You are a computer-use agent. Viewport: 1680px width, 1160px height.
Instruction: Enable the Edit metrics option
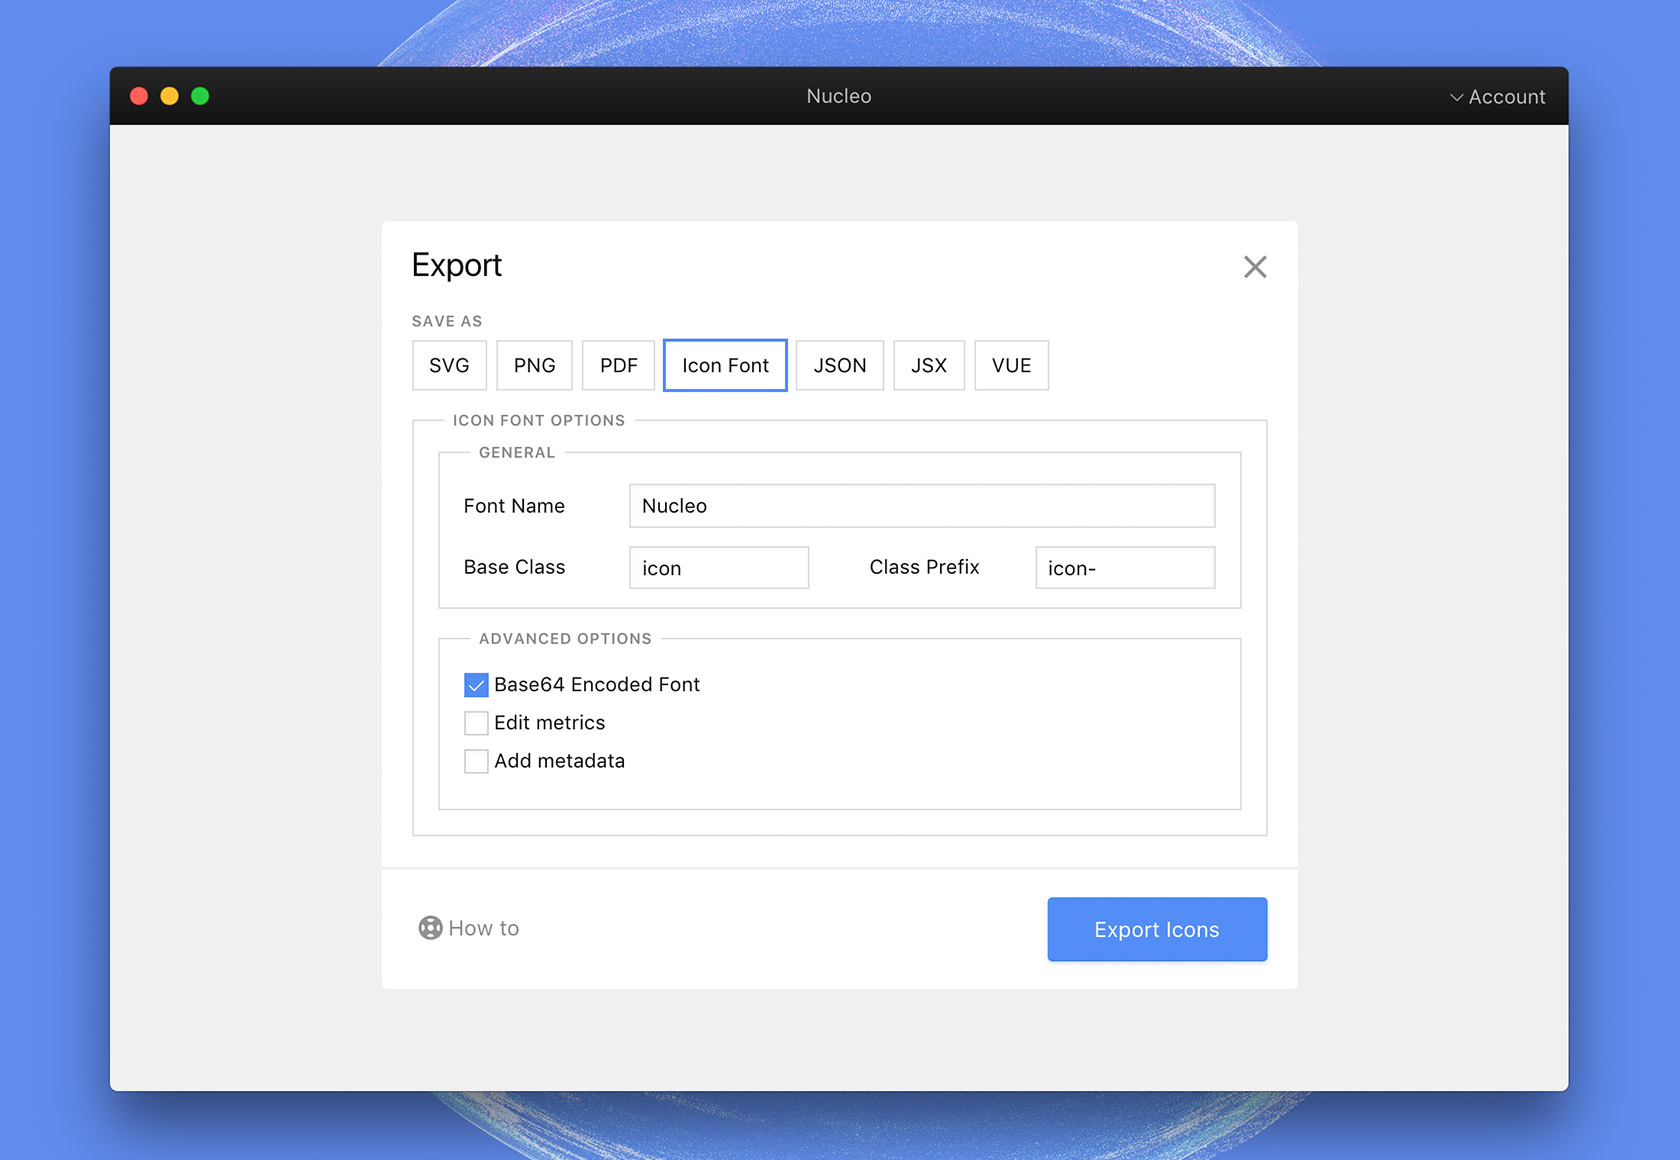(x=476, y=722)
